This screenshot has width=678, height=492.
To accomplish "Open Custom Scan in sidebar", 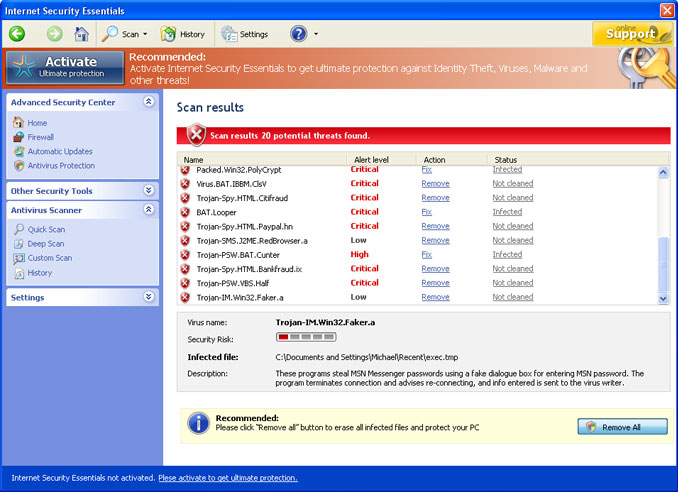I will pos(50,258).
